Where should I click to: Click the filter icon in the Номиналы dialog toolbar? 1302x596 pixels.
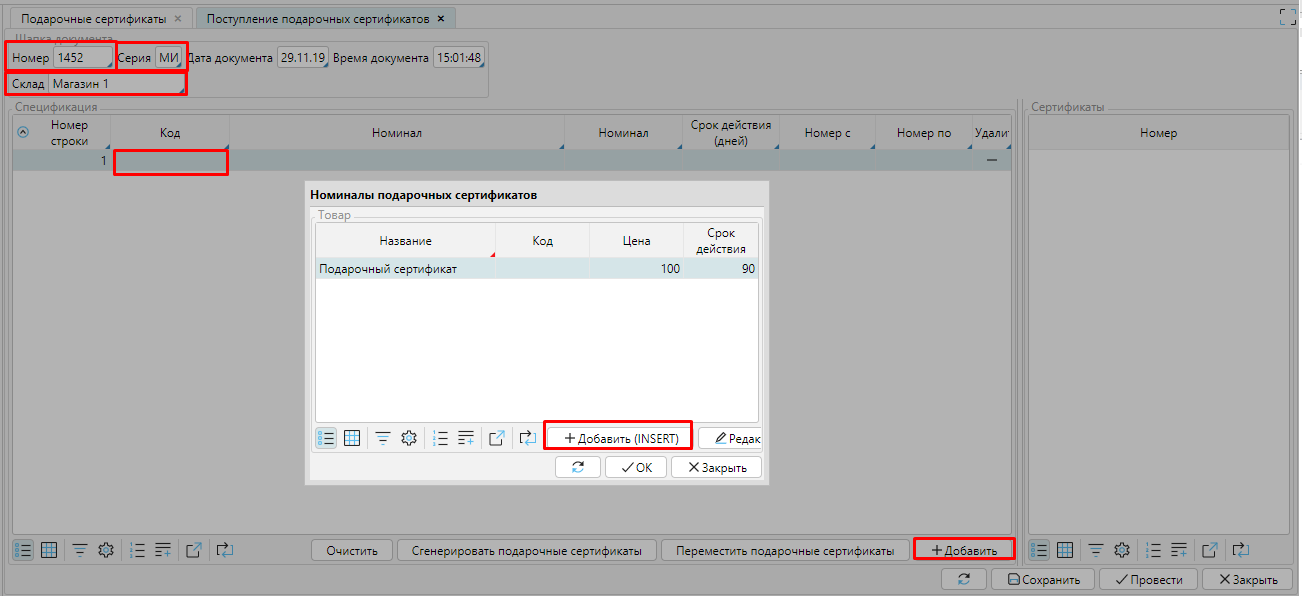coord(383,438)
